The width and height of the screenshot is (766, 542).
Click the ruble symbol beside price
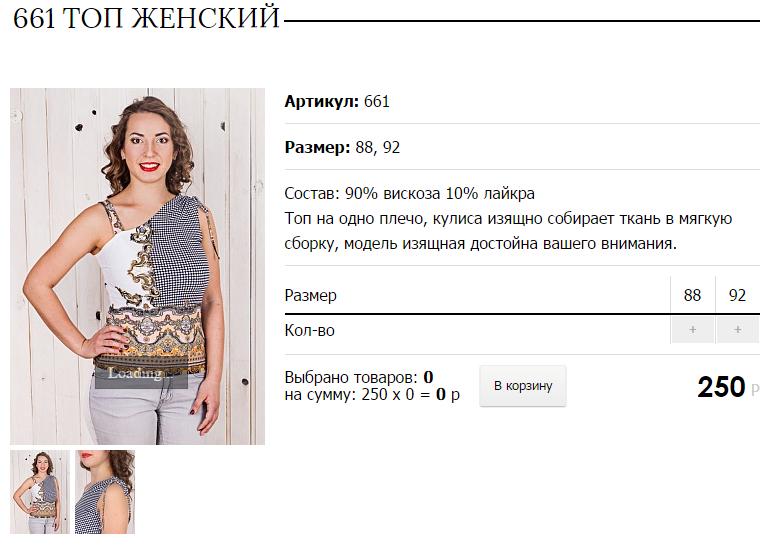755,390
